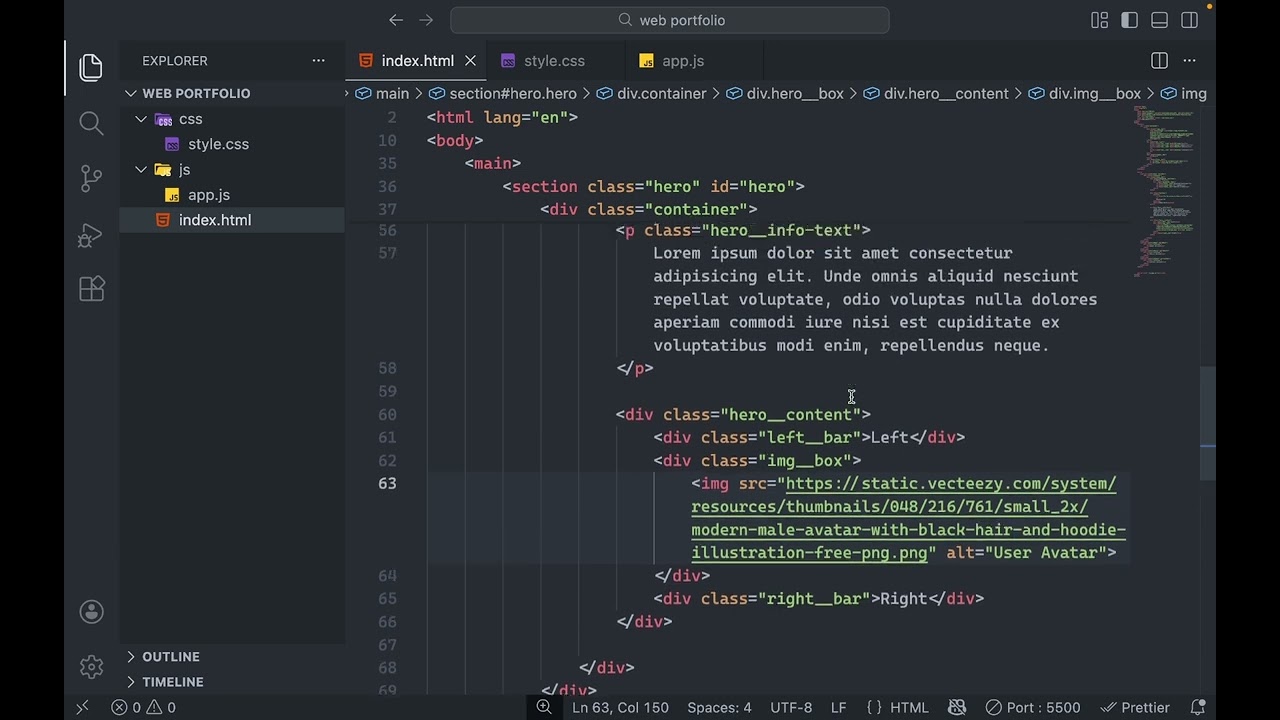The height and width of the screenshot is (720, 1280).
Task: Collapse the WEB PORTFOLIO folder root
Action: 131,93
